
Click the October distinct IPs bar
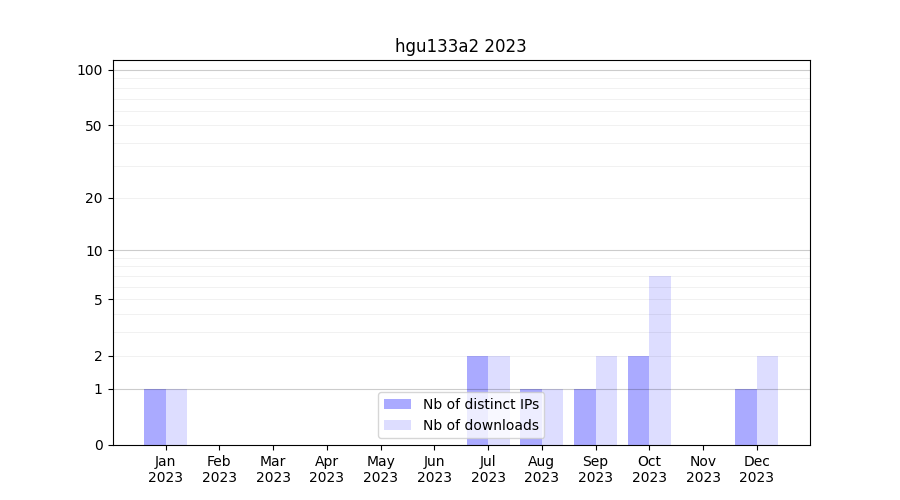tap(638, 400)
